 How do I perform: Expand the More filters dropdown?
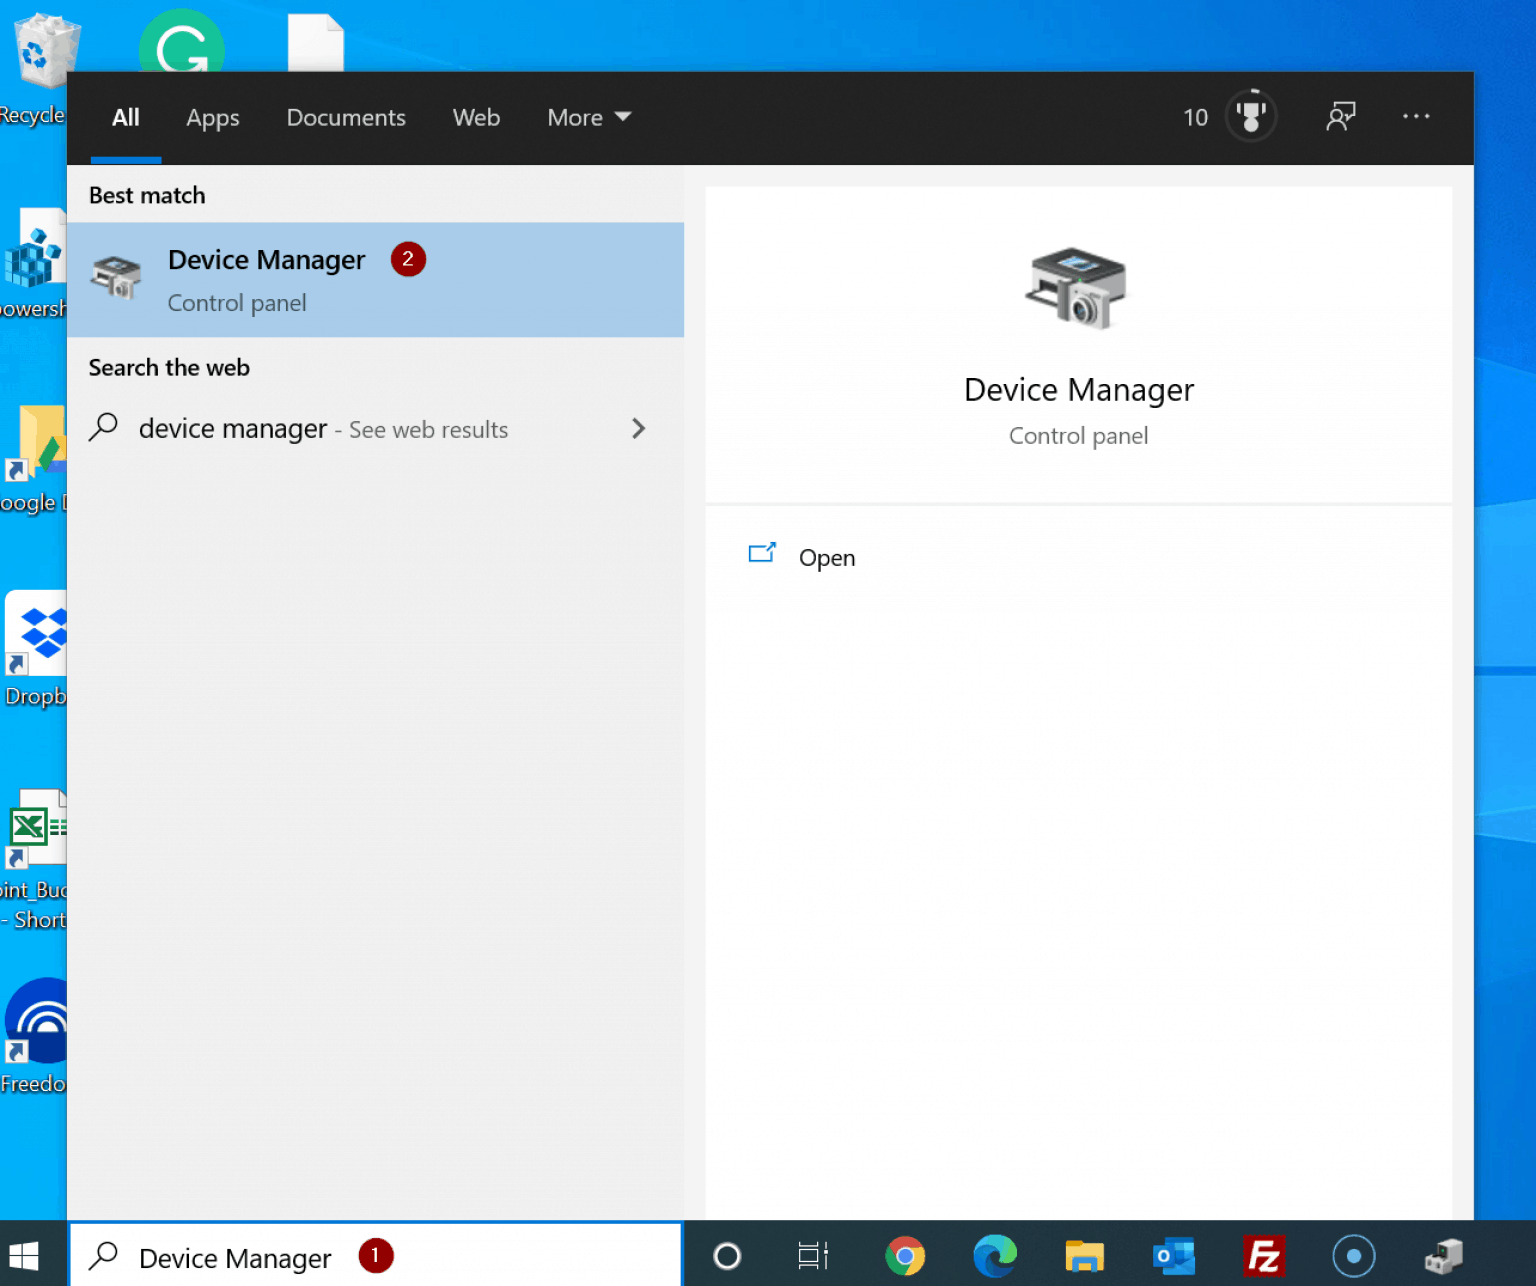589,117
